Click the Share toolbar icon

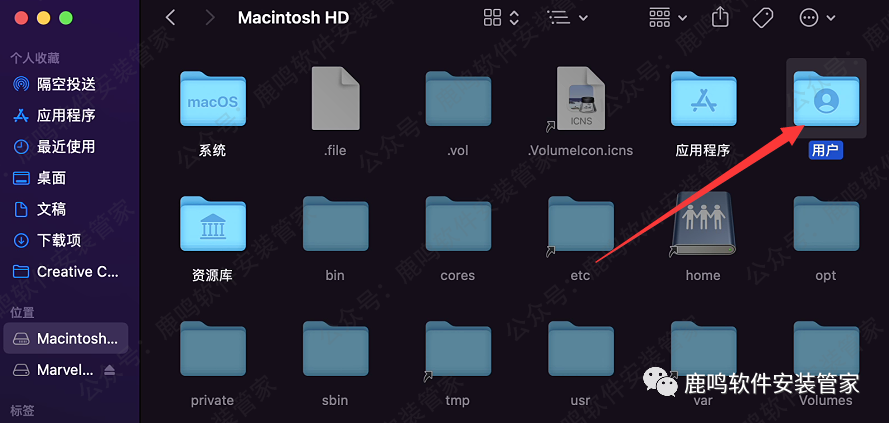(x=720, y=18)
